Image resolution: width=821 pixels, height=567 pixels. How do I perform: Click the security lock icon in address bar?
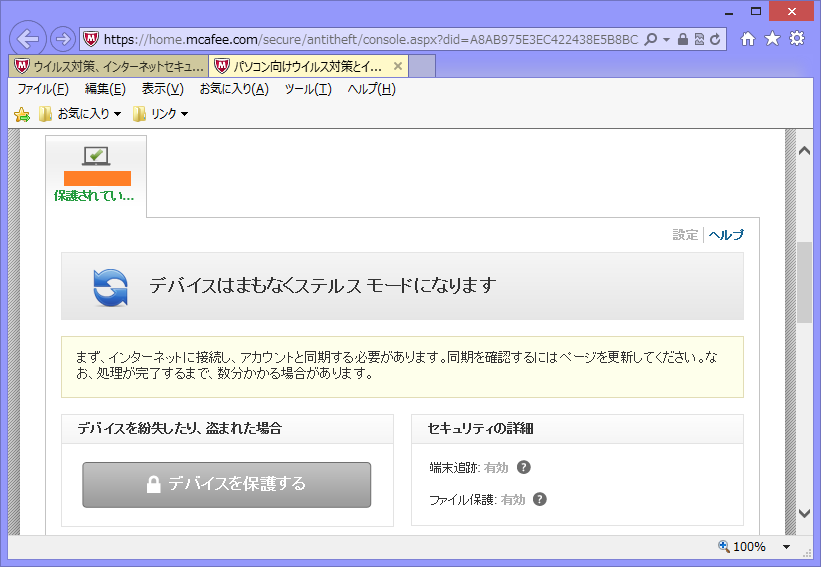pyautogui.click(x=682, y=39)
